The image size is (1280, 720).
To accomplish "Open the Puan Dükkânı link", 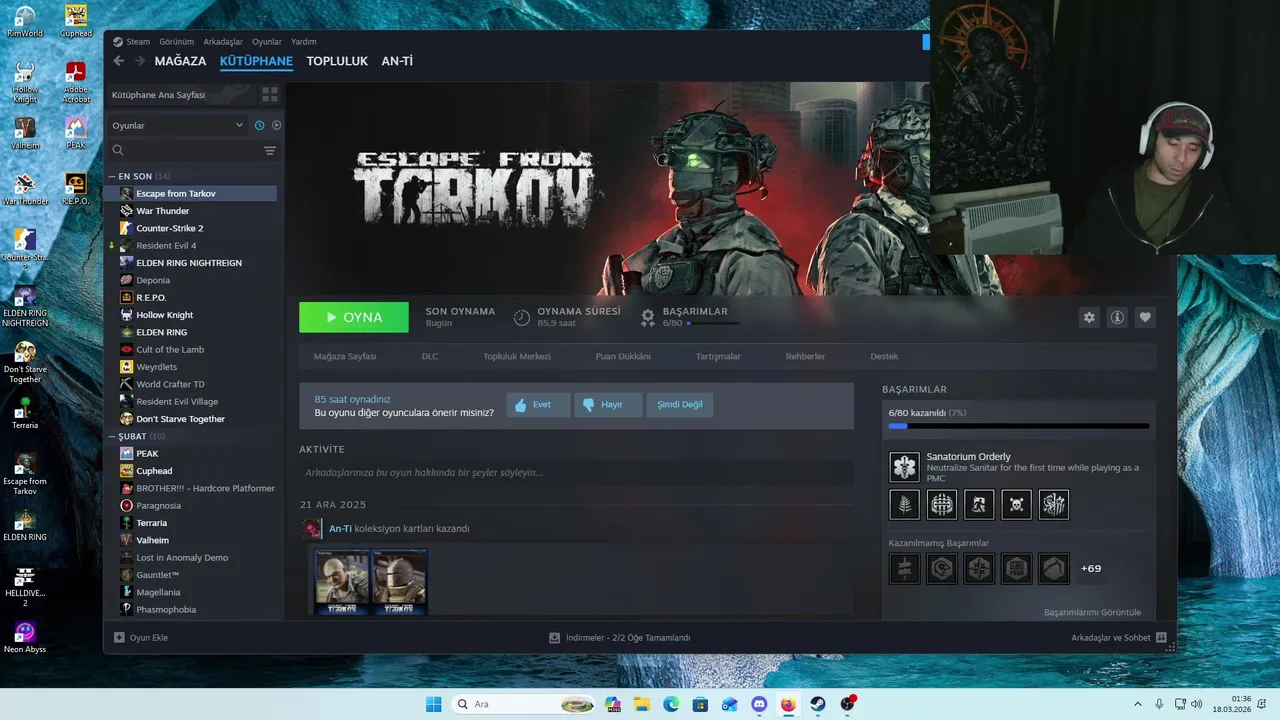I will pos(623,356).
